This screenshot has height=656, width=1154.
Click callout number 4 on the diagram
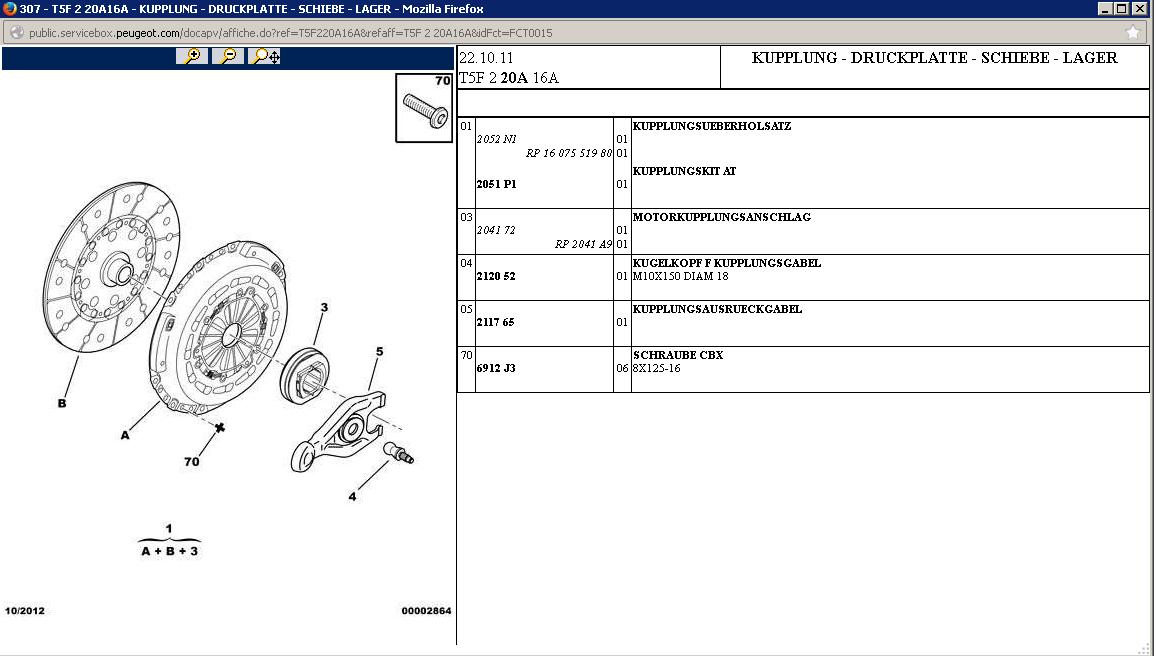pos(352,496)
